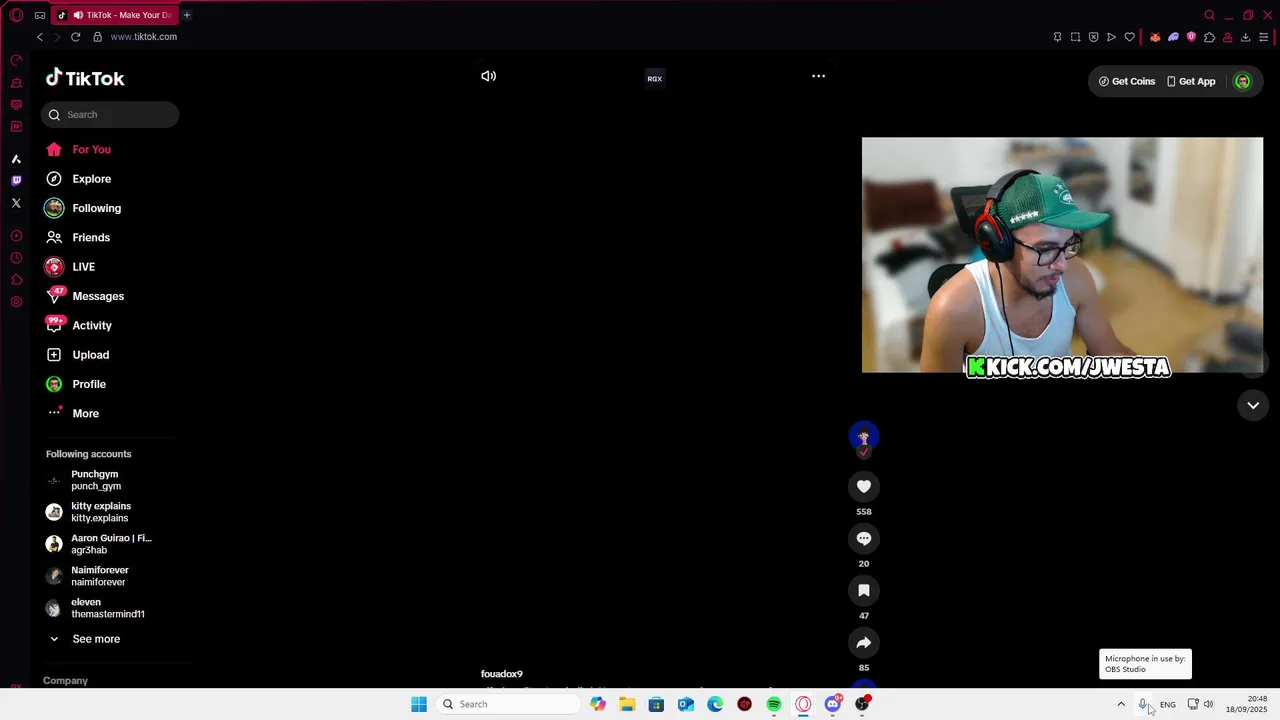Go to the next video with the down chevron

[1253, 405]
